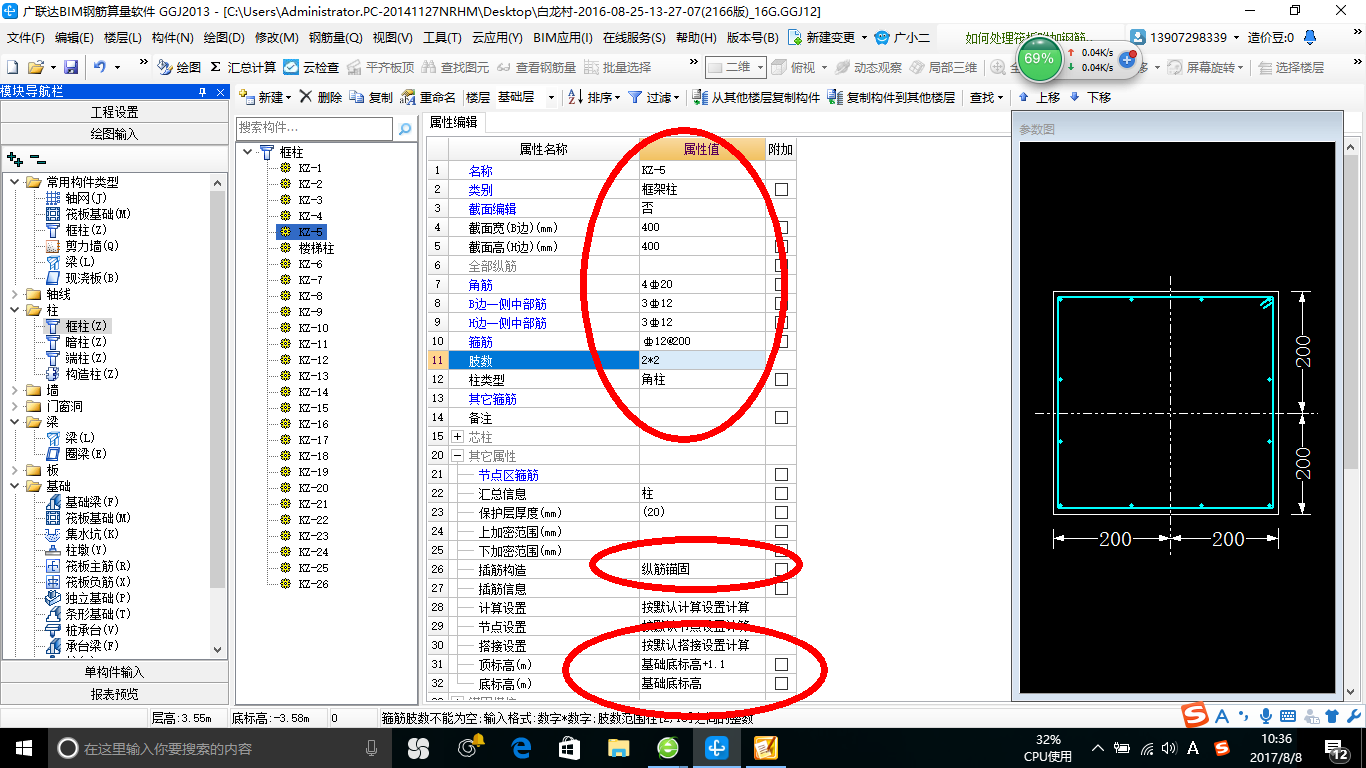
Task: Select 集水坑(K) foundation item
Action: pyautogui.click(x=84, y=534)
